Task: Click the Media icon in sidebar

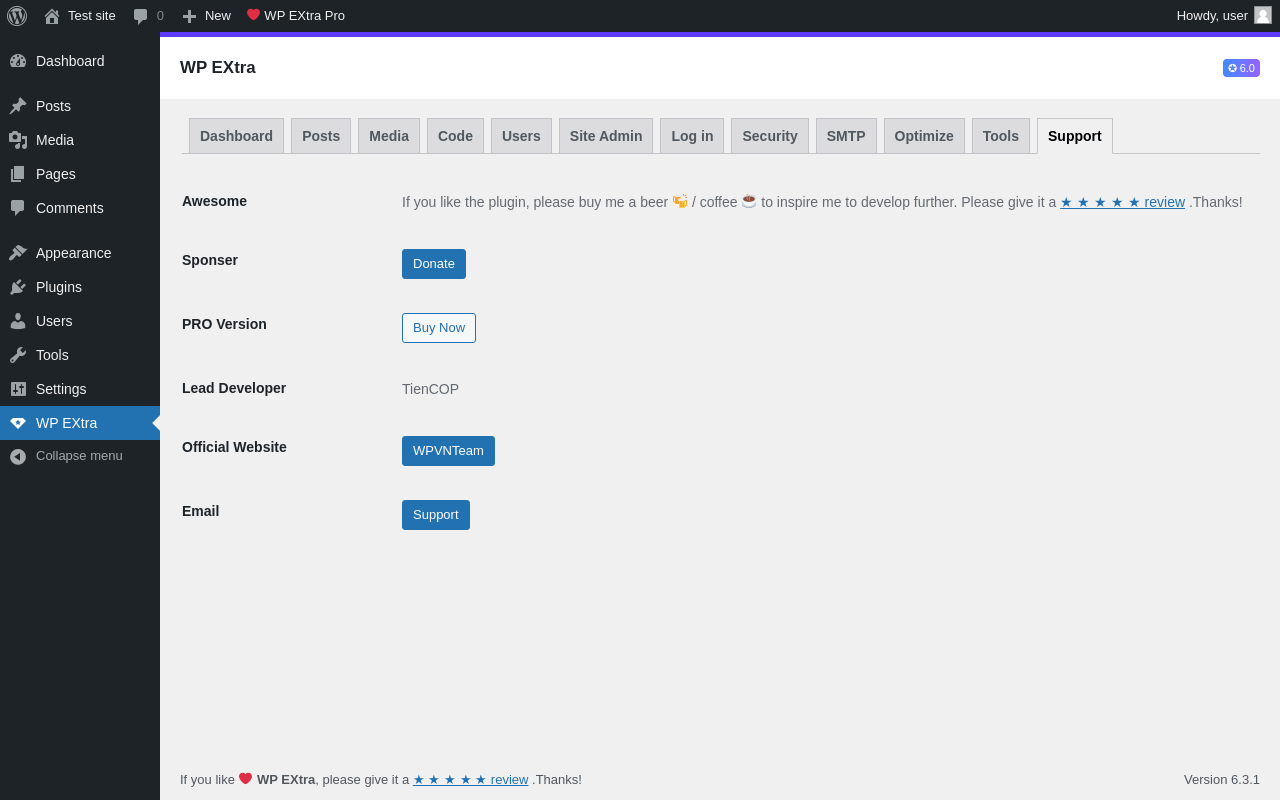Action: click(x=18, y=140)
